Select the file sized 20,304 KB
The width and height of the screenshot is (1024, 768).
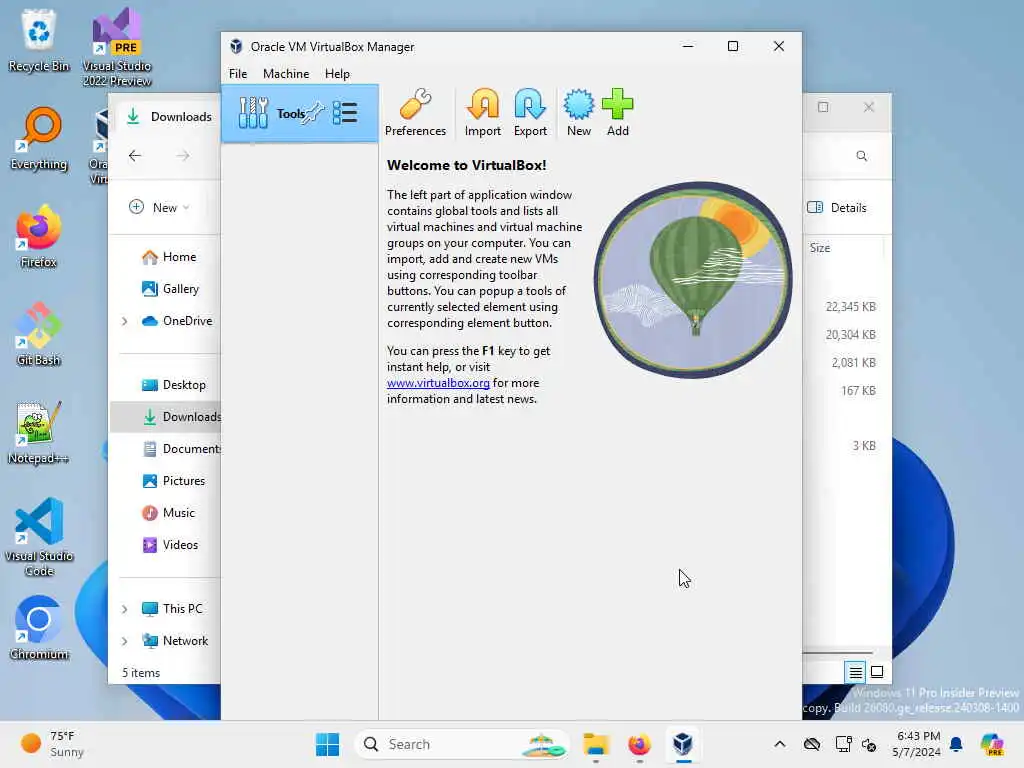pyautogui.click(x=850, y=335)
